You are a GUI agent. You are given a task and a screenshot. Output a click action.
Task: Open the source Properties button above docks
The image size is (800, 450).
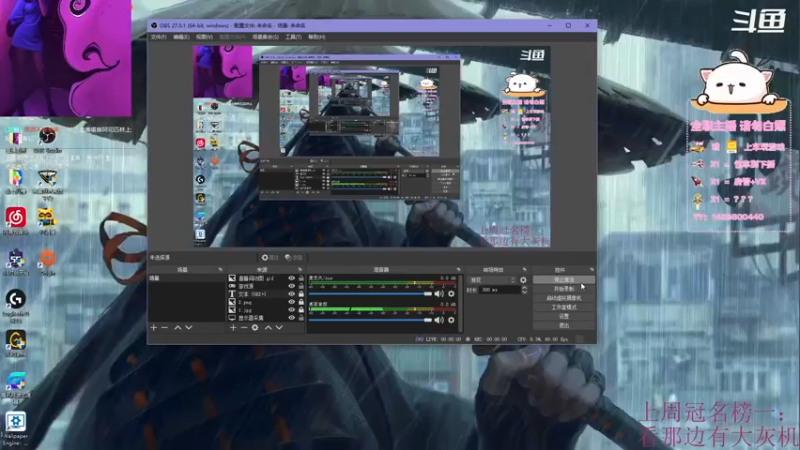click(270, 258)
